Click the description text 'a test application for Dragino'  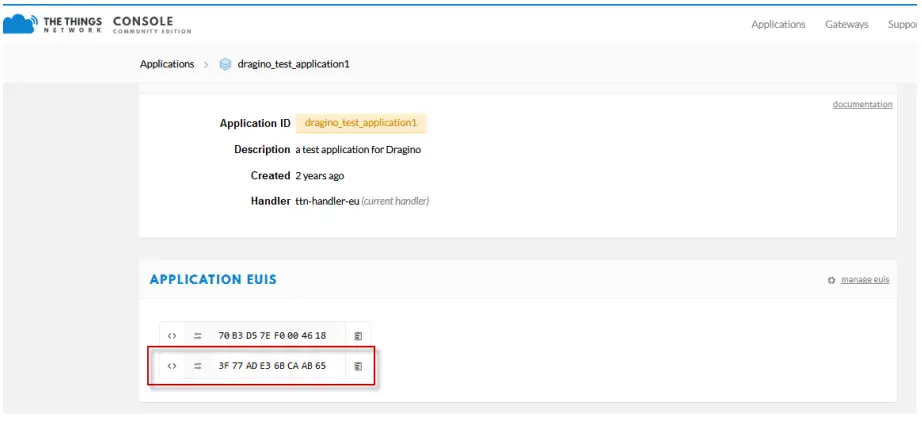[x=358, y=149]
